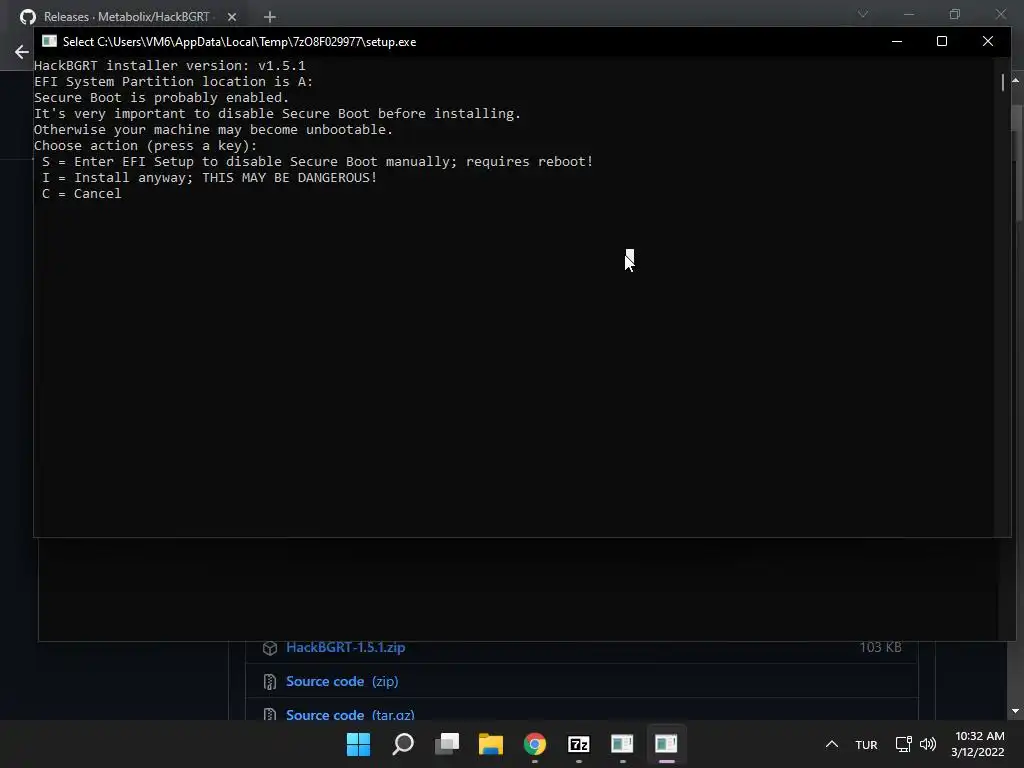Switch to first console window on taskbar
Viewport: 1024px width, 768px height.
click(x=622, y=744)
